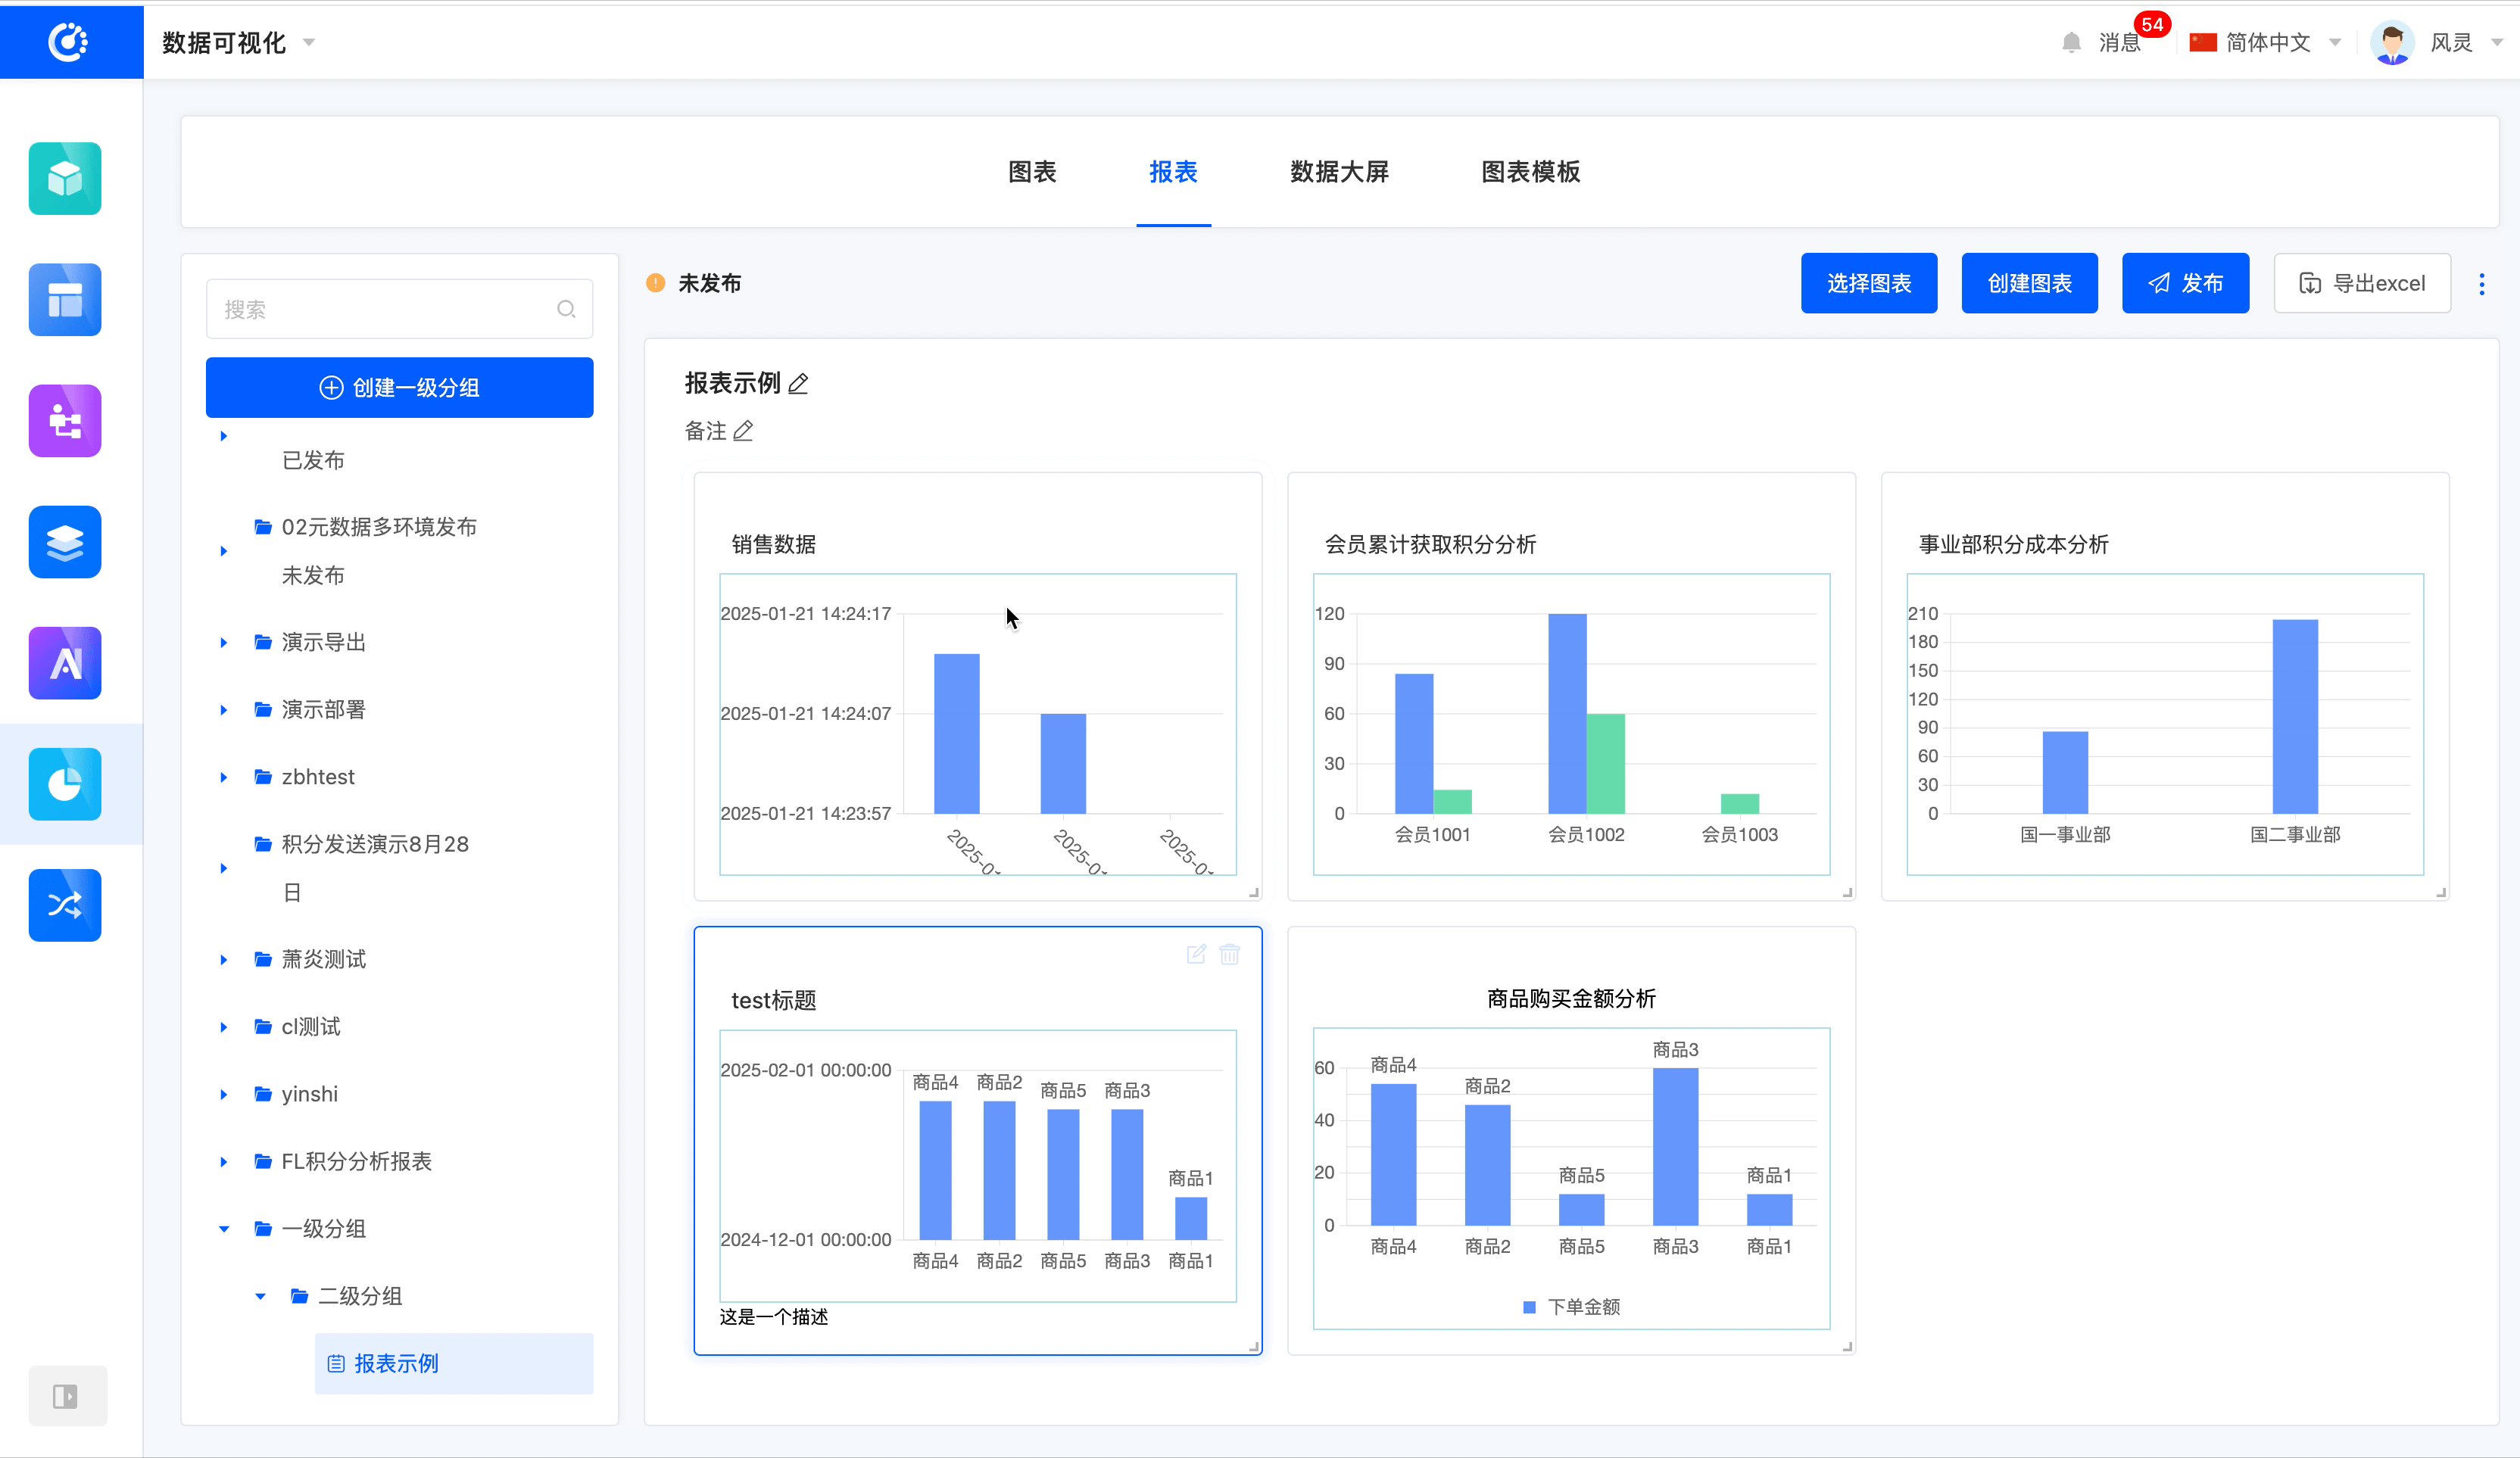Click the shuffle arrows sidebar icon

(65, 905)
